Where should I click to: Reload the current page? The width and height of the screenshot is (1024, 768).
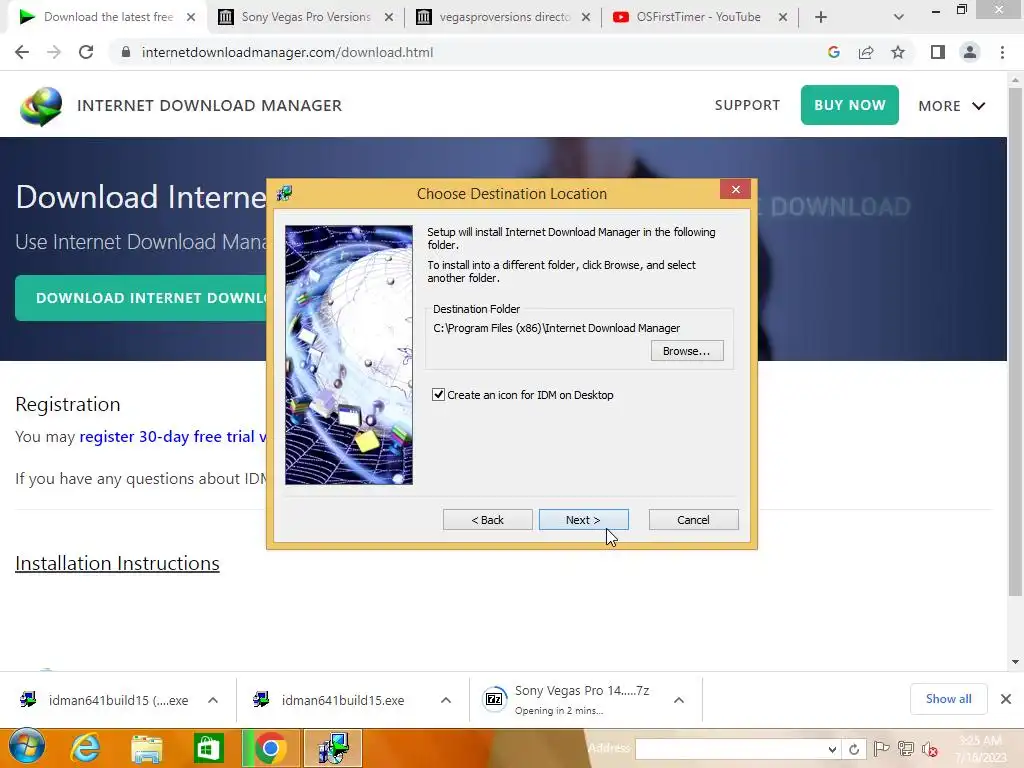click(86, 52)
